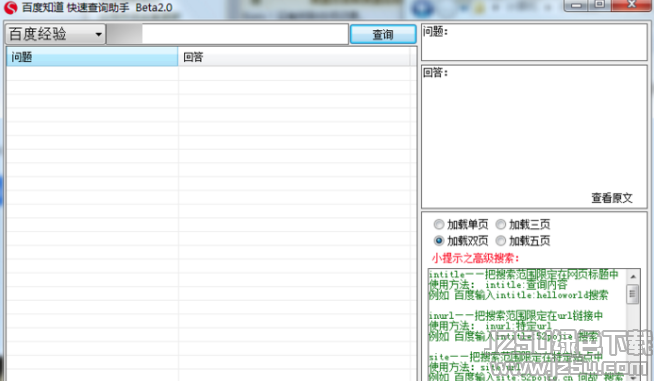Viewport: 654px width, 381px height.
Task: Click the tips box scrollbar thumb
Action: 633,294
